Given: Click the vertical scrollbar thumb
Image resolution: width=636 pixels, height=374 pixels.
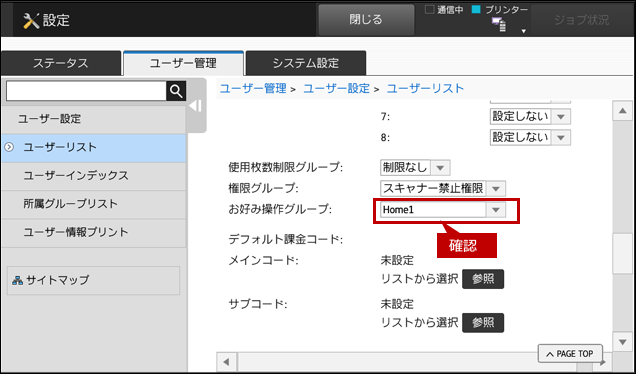Looking at the screenshot, I should coord(623,254).
